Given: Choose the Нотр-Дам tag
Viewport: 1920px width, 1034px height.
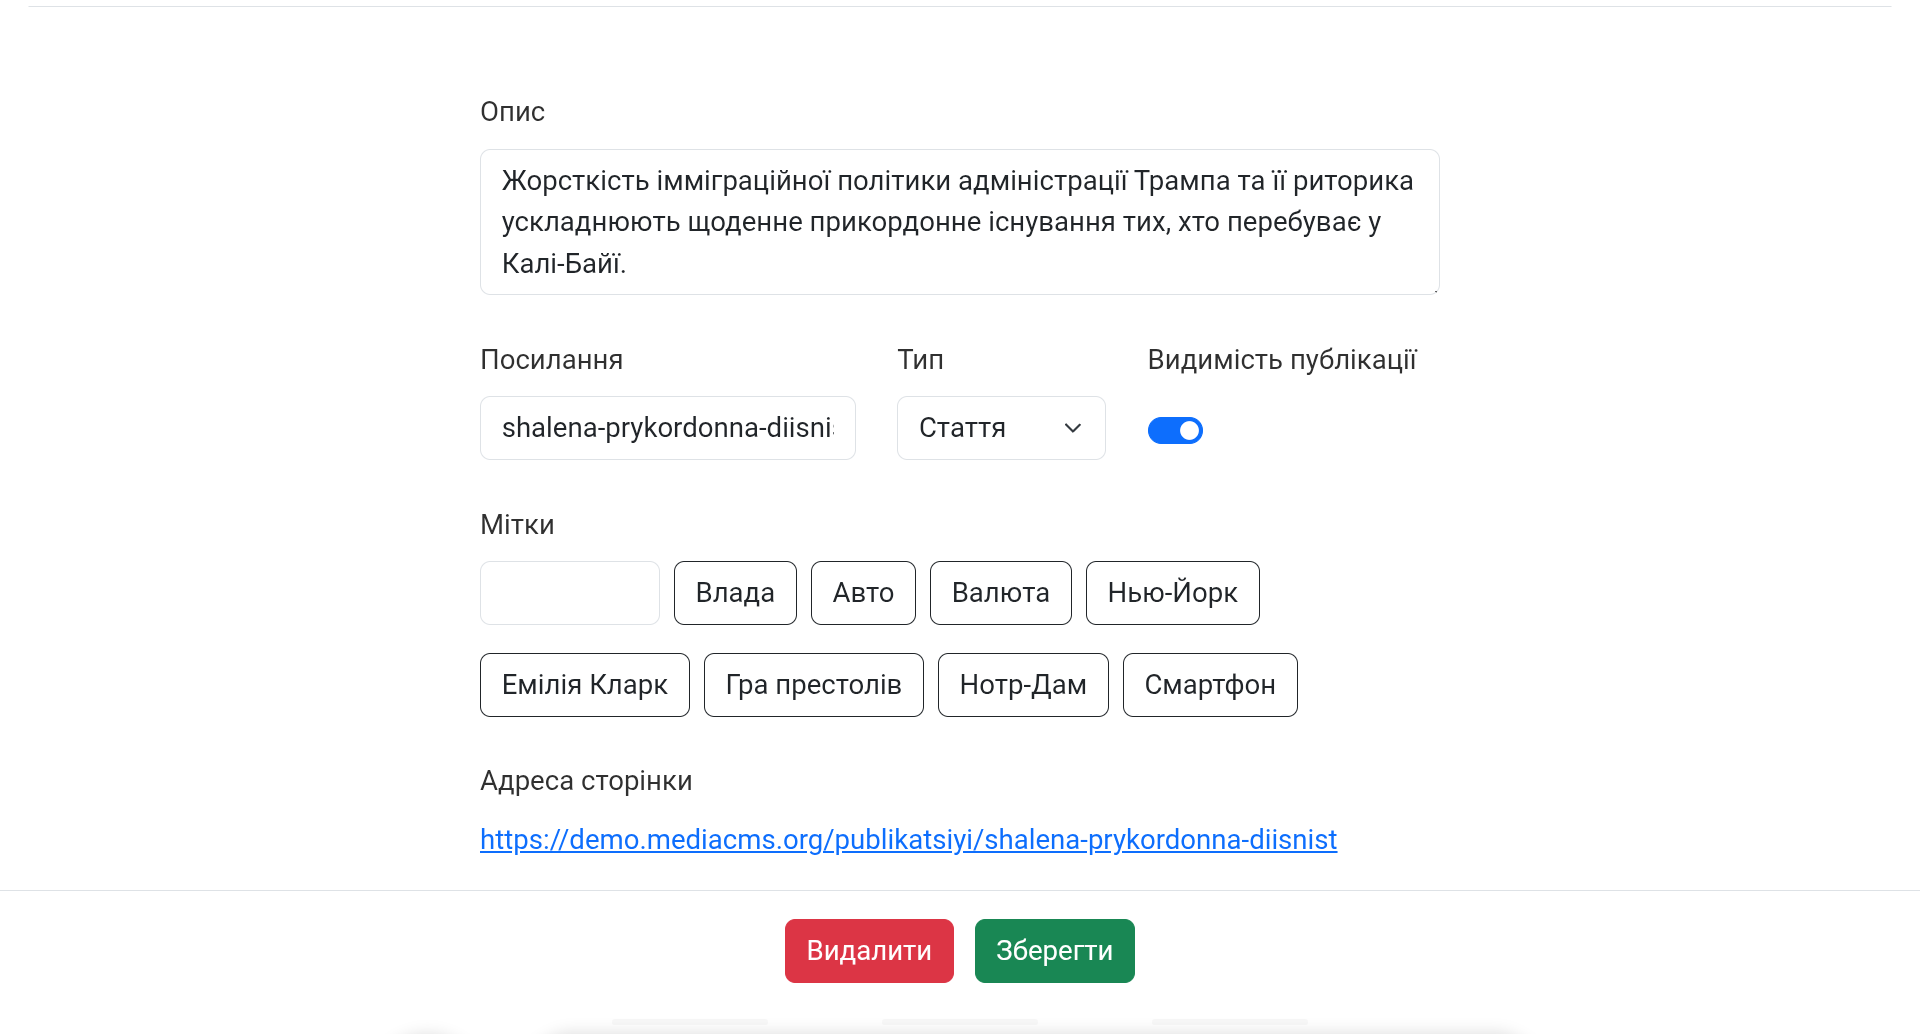Looking at the screenshot, I should click(1022, 685).
